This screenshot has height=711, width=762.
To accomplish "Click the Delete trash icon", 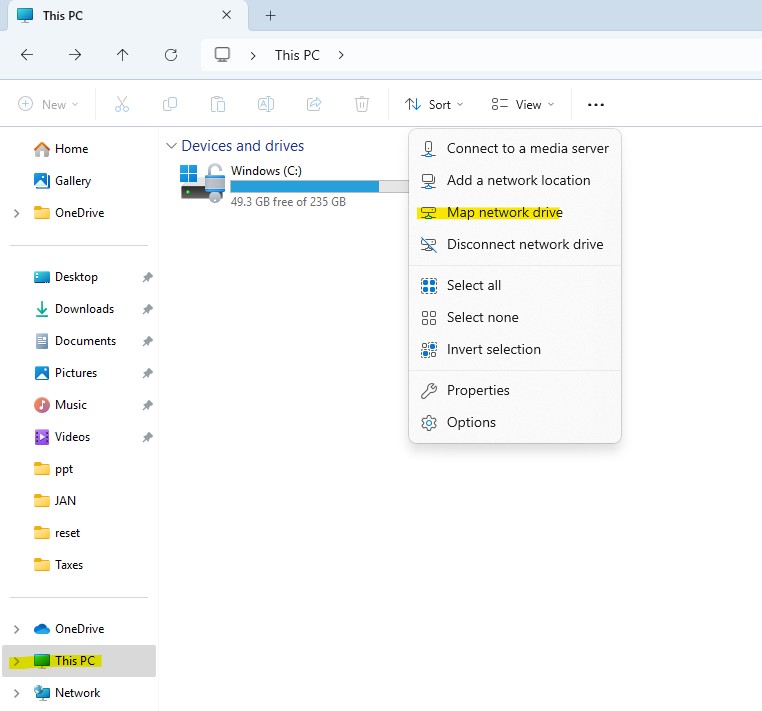I will [362, 104].
